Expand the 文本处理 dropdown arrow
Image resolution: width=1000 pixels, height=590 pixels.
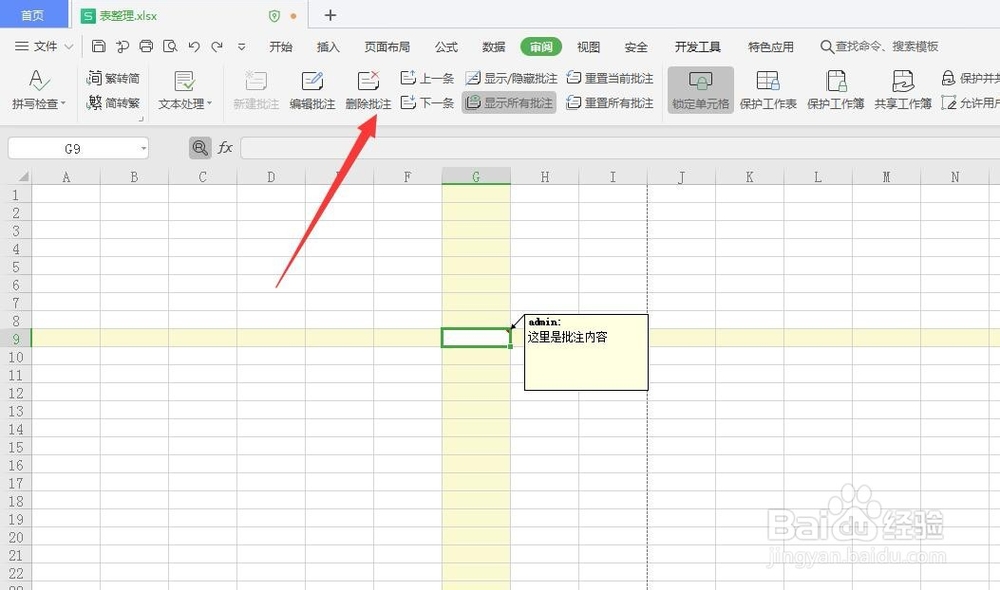tap(210, 103)
